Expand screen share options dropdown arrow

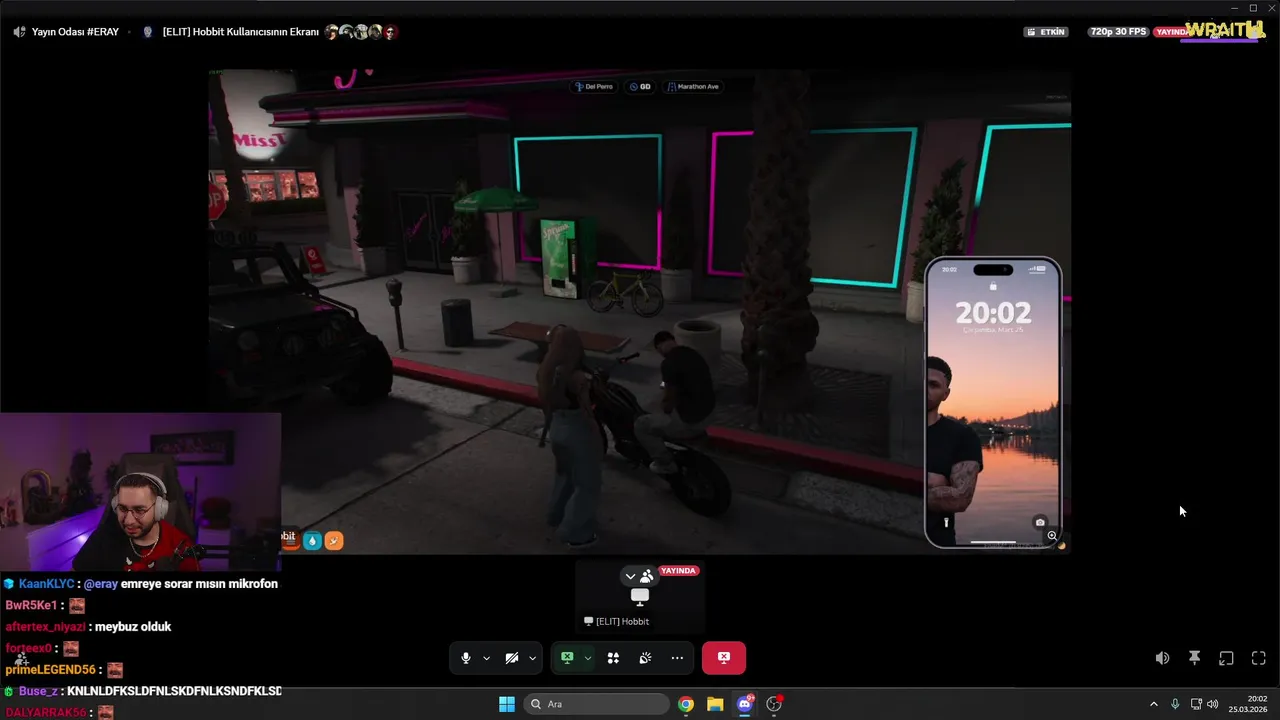[587, 658]
